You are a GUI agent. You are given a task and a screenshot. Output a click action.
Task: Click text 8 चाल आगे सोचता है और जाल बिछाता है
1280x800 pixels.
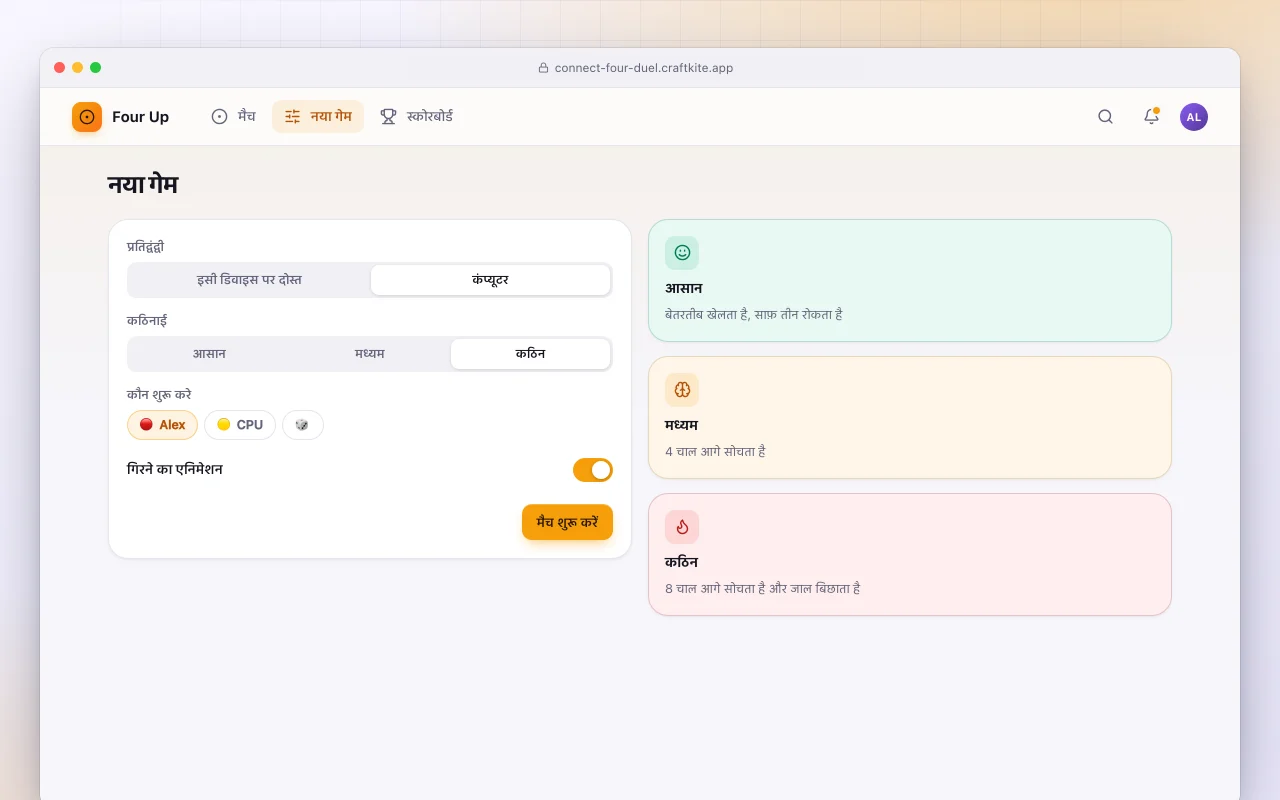[x=763, y=589]
